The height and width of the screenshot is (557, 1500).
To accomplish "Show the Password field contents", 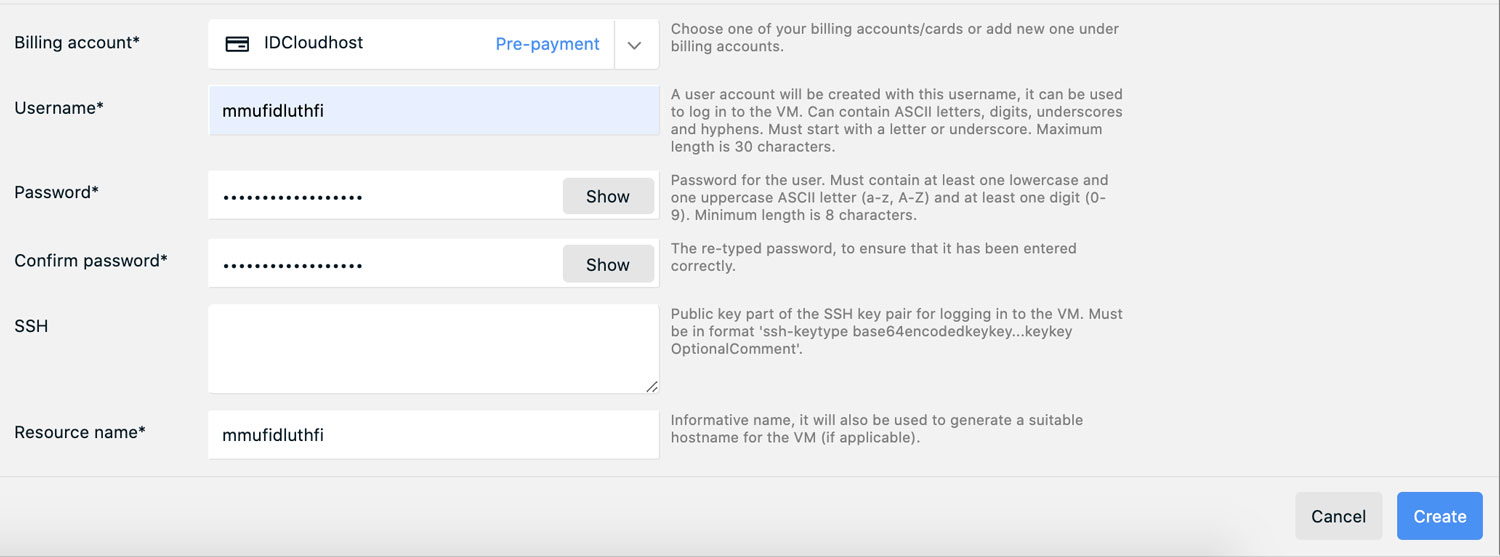I will pyautogui.click(x=607, y=197).
